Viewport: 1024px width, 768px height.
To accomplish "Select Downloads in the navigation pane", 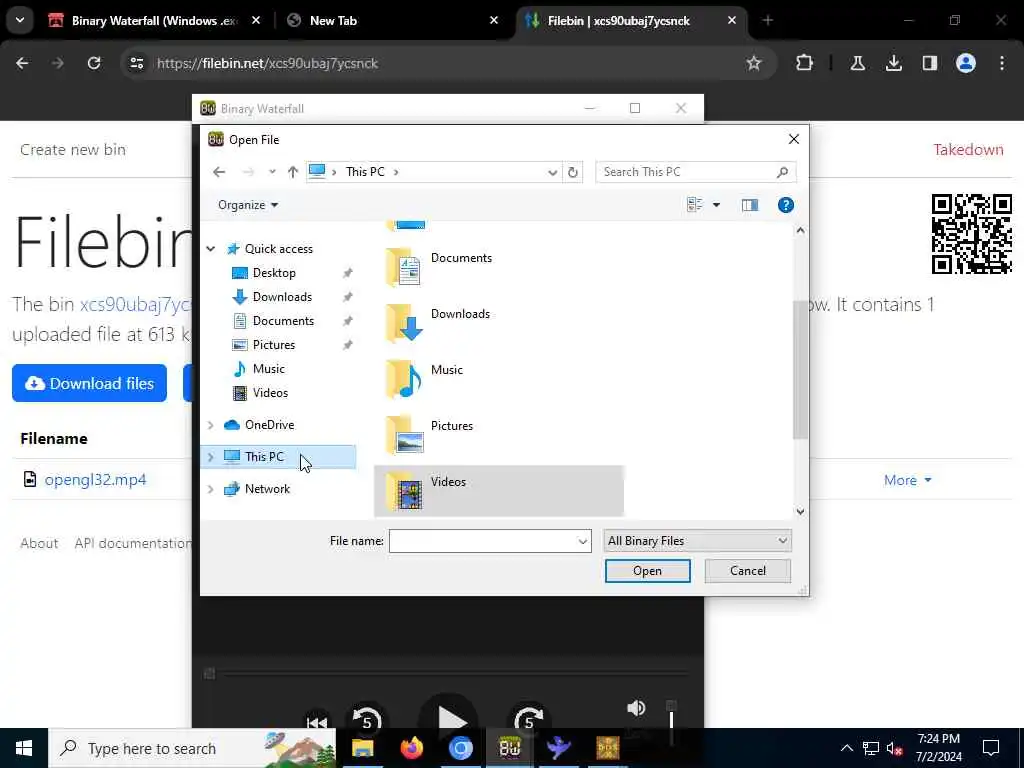I will (x=282, y=297).
